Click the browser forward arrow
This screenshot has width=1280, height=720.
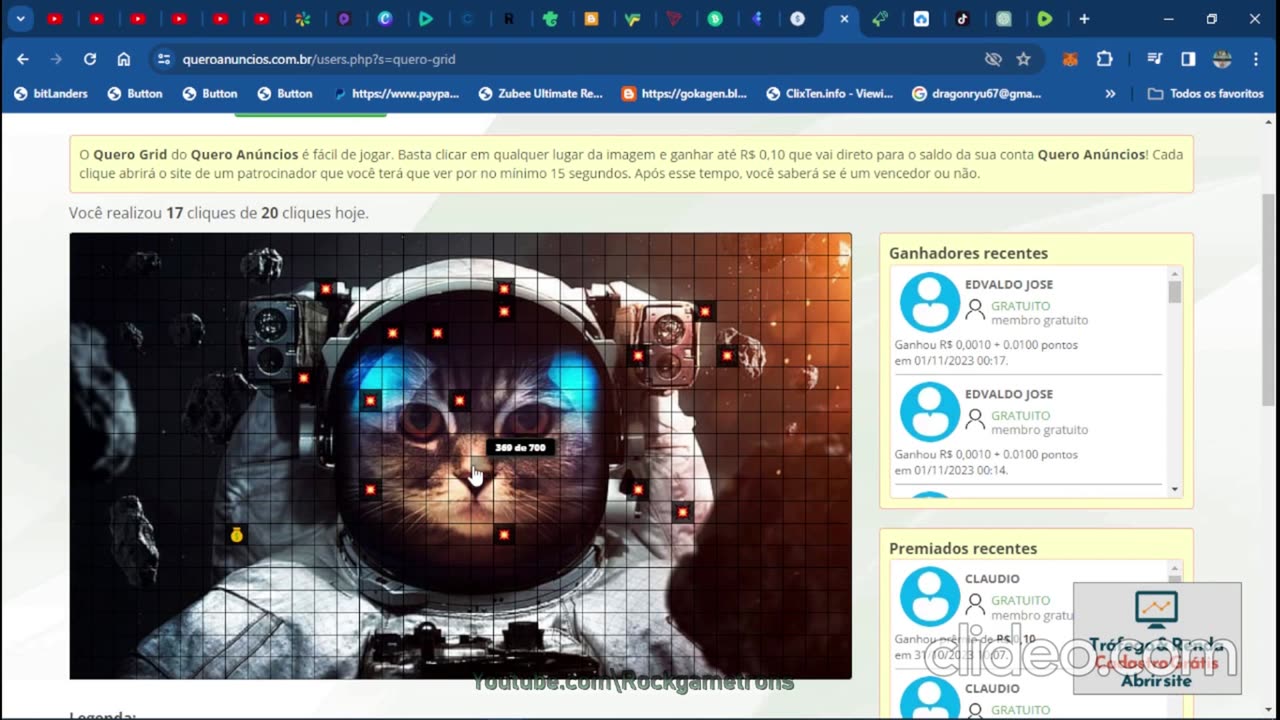56,59
